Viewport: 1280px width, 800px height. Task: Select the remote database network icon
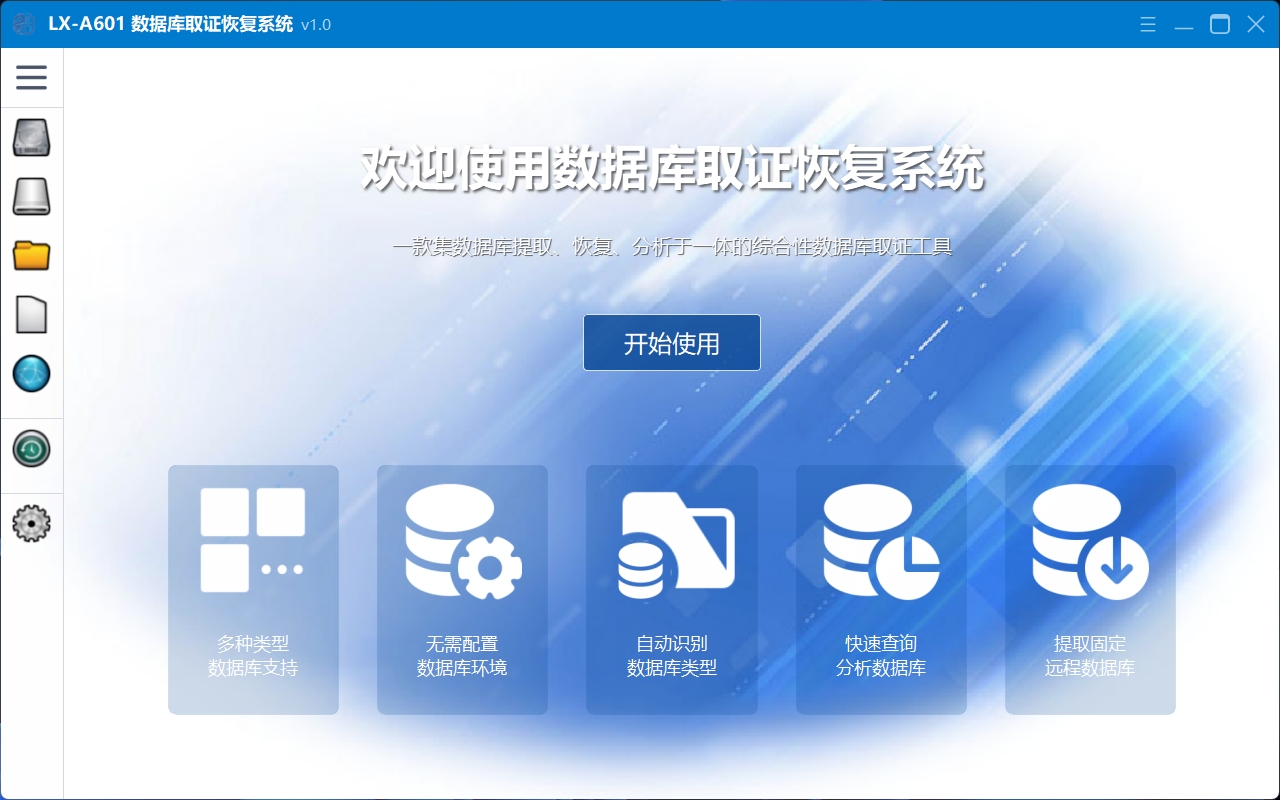(31, 373)
